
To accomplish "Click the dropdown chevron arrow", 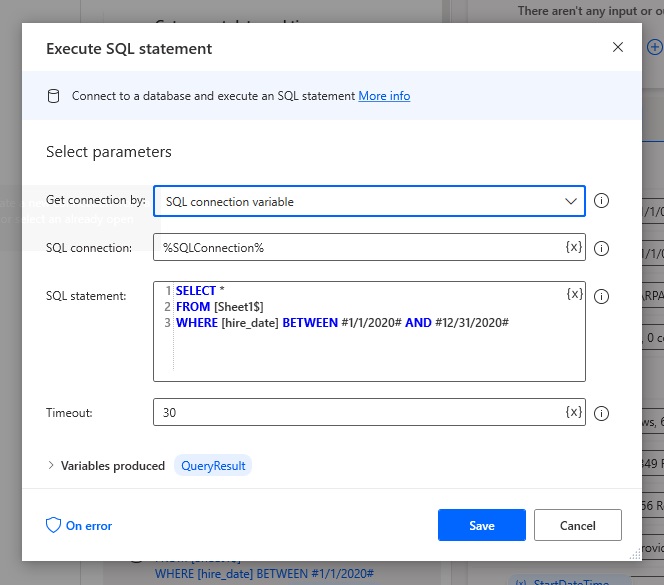I will coord(571,201).
